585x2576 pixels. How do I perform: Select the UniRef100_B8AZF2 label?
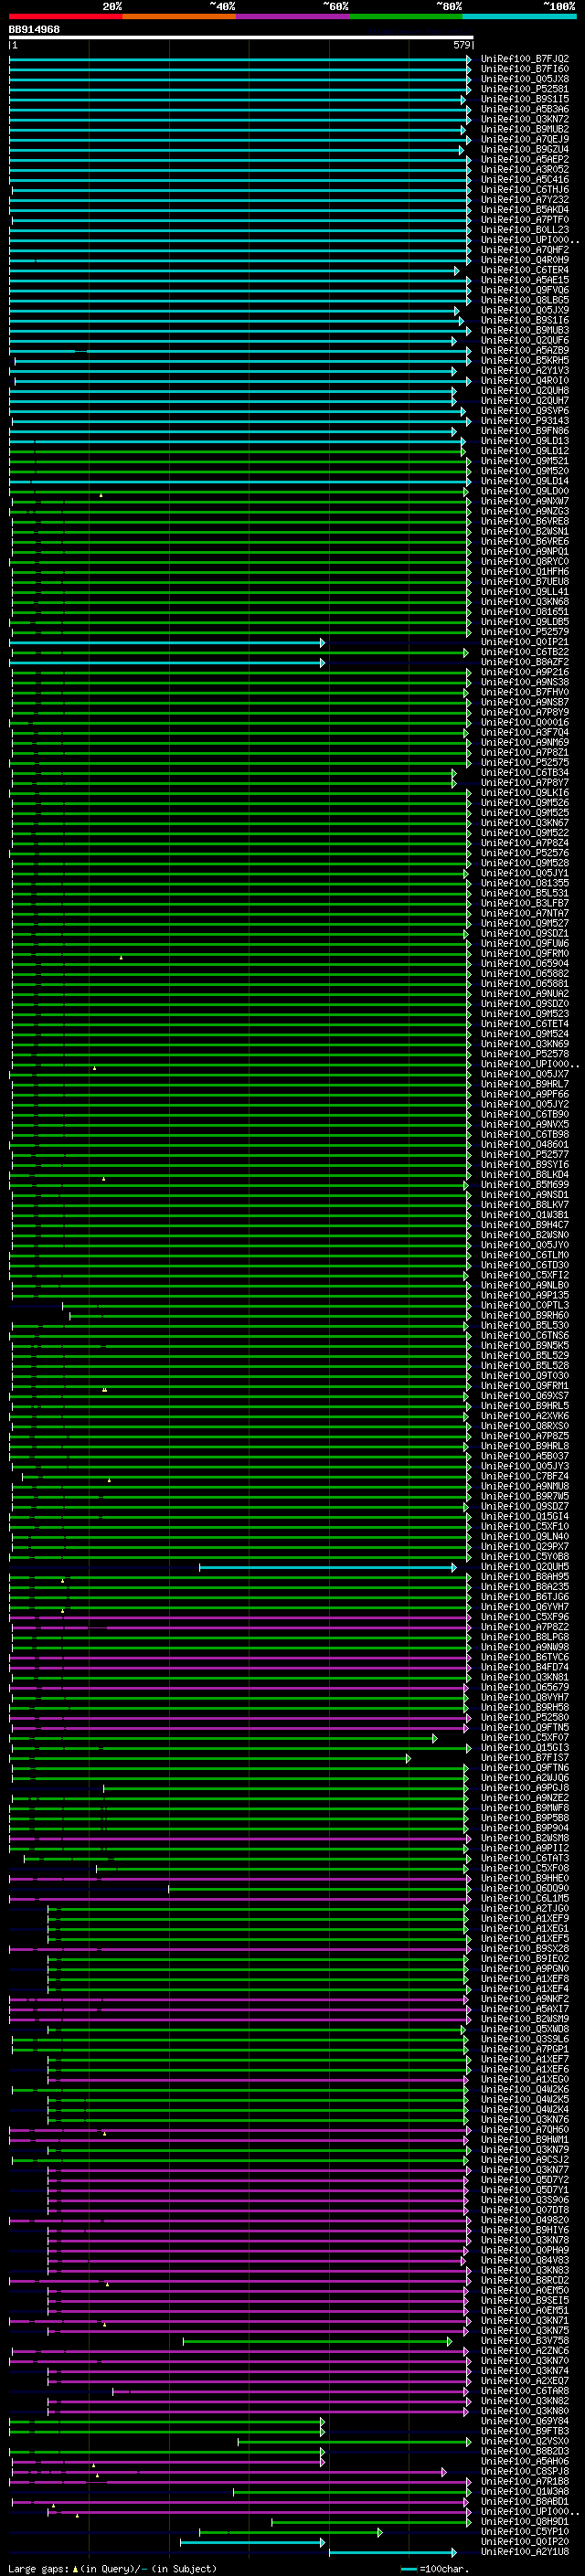[x=525, y=662]
